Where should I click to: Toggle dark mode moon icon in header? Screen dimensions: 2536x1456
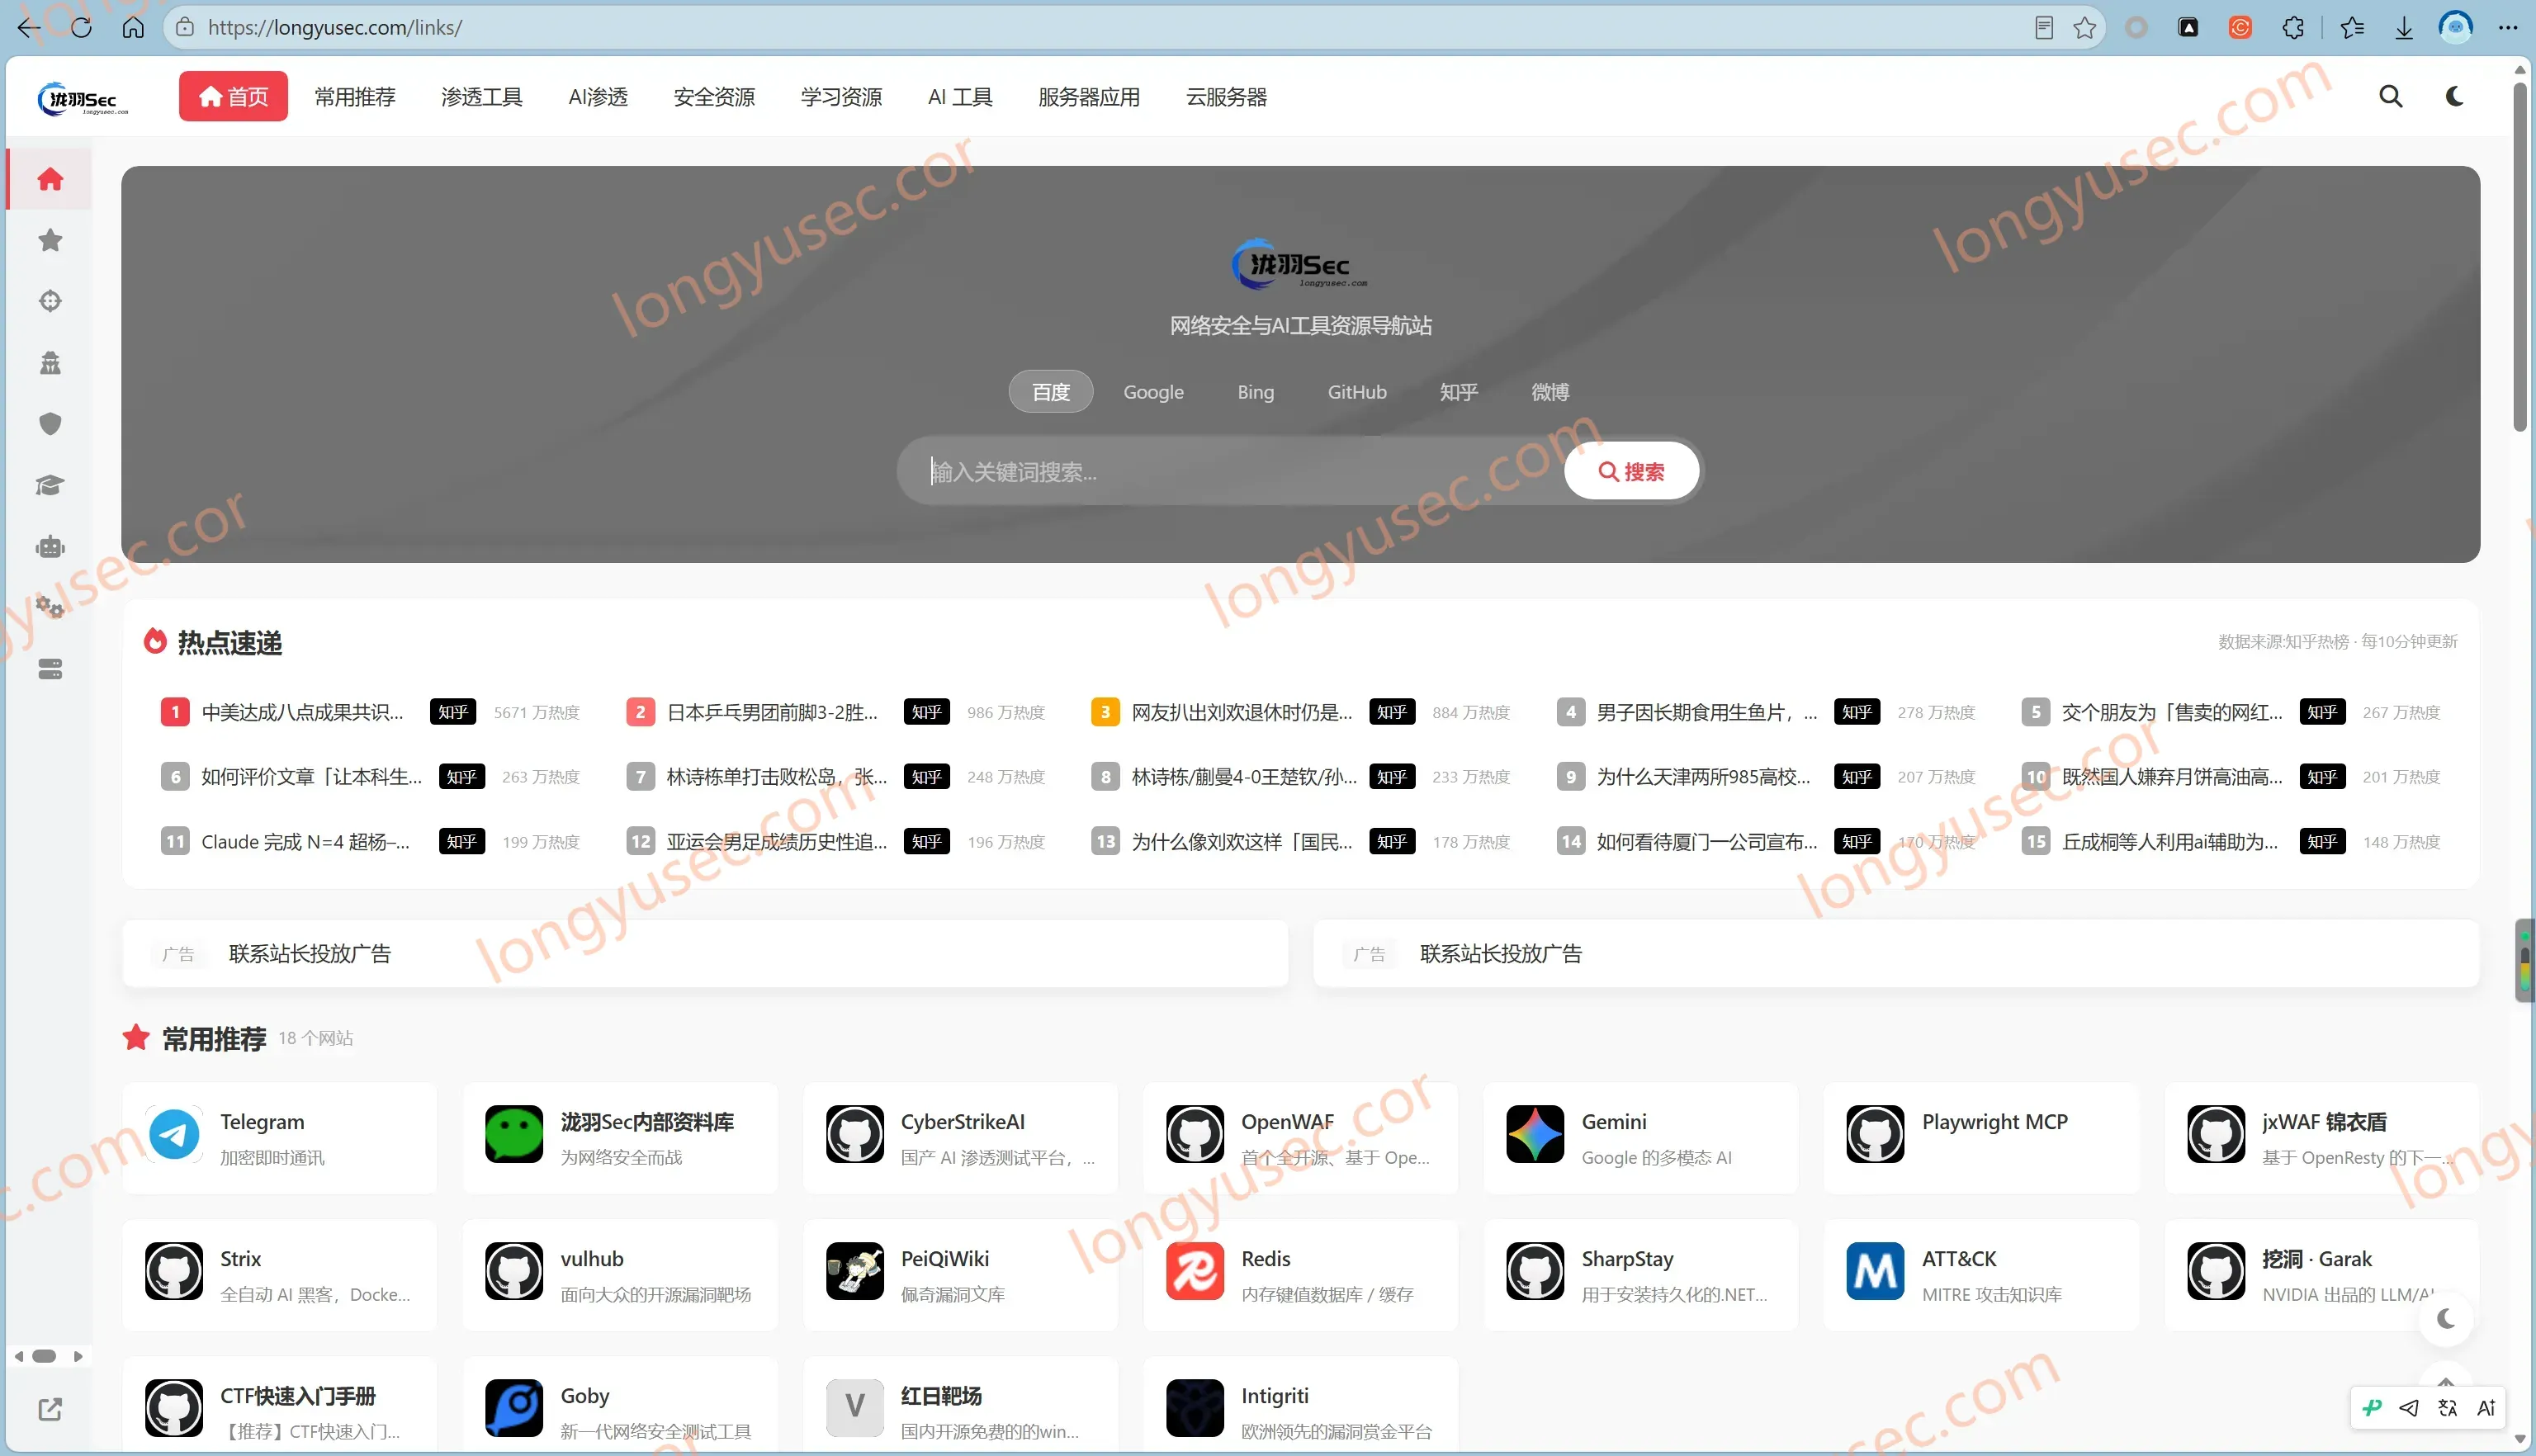point(2454,96)
